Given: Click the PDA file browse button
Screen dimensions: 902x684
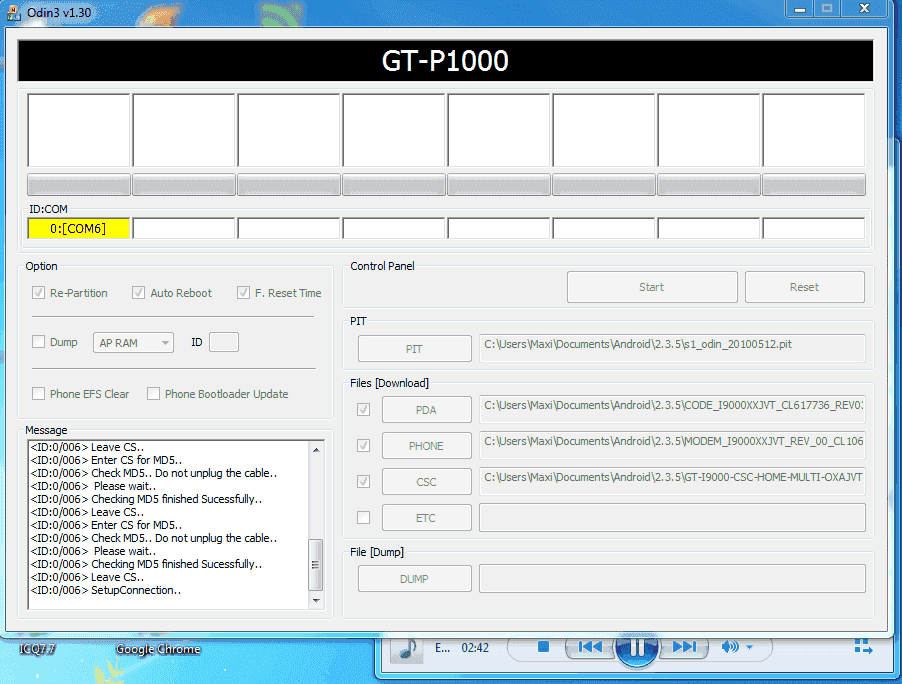Looking at the screenshot, I should pyautogui.click(x=426, y=410).
